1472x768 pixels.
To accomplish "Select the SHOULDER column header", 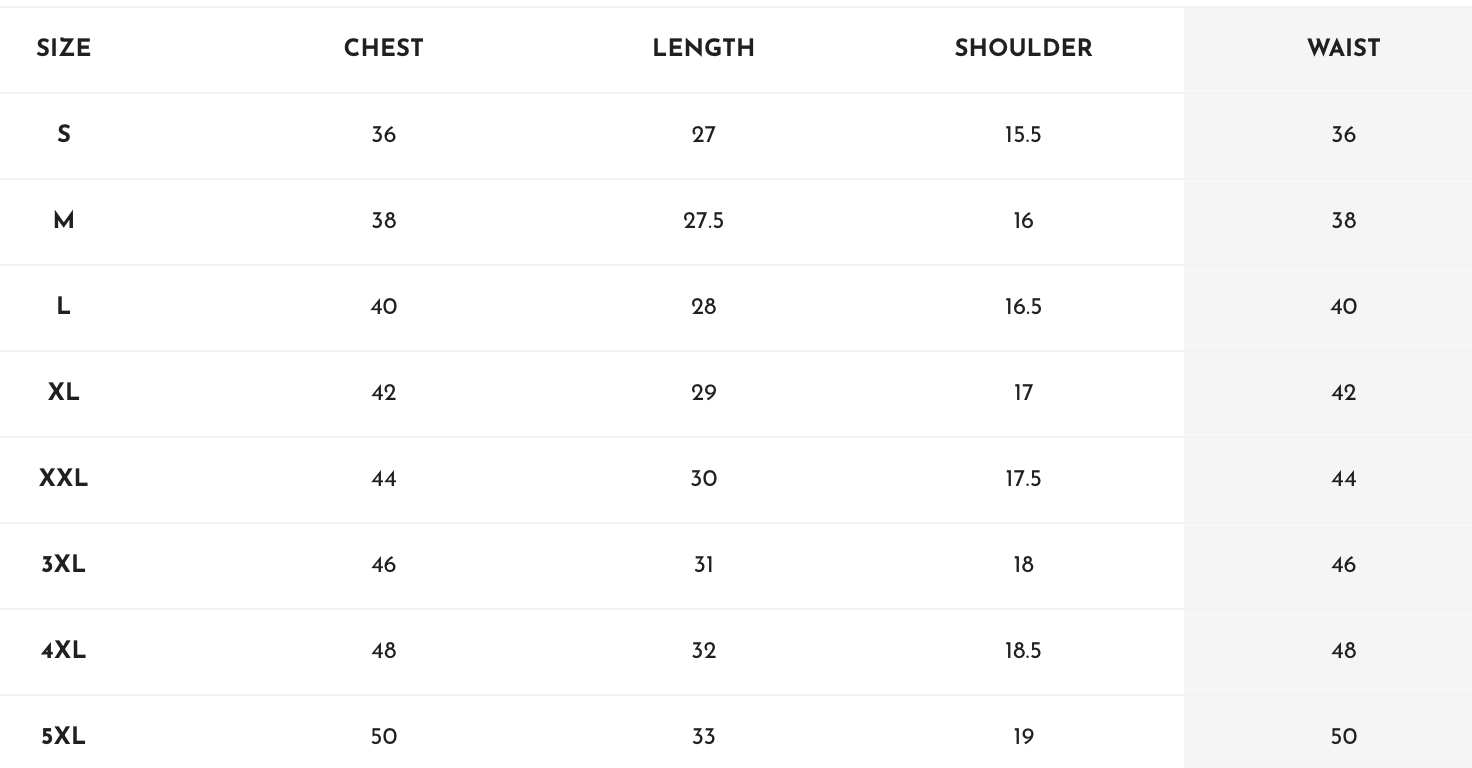I will (1023, 48).
